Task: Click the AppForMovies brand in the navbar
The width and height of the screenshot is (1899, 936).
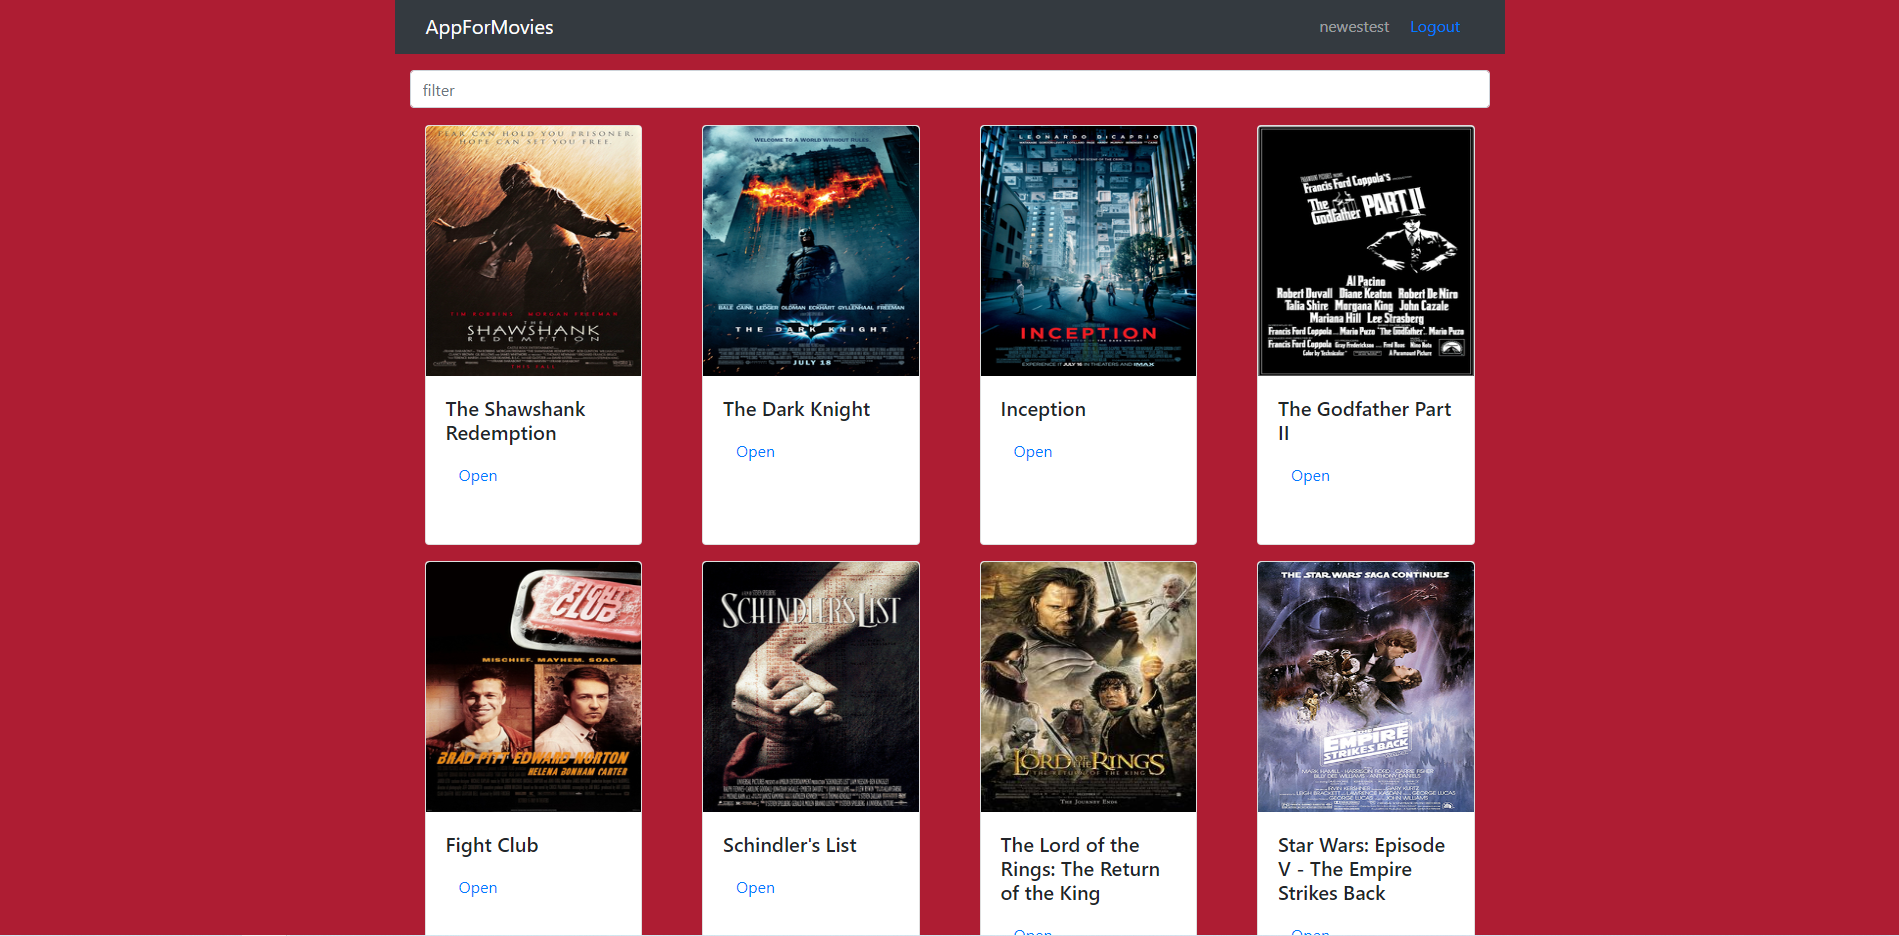Action: [x=489, y=27]
